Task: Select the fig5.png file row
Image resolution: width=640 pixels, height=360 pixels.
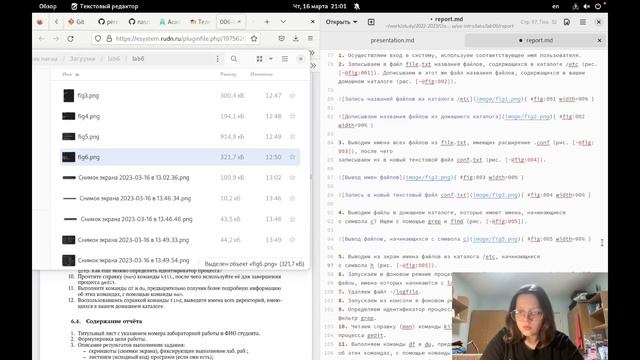Action: point(180,137)
